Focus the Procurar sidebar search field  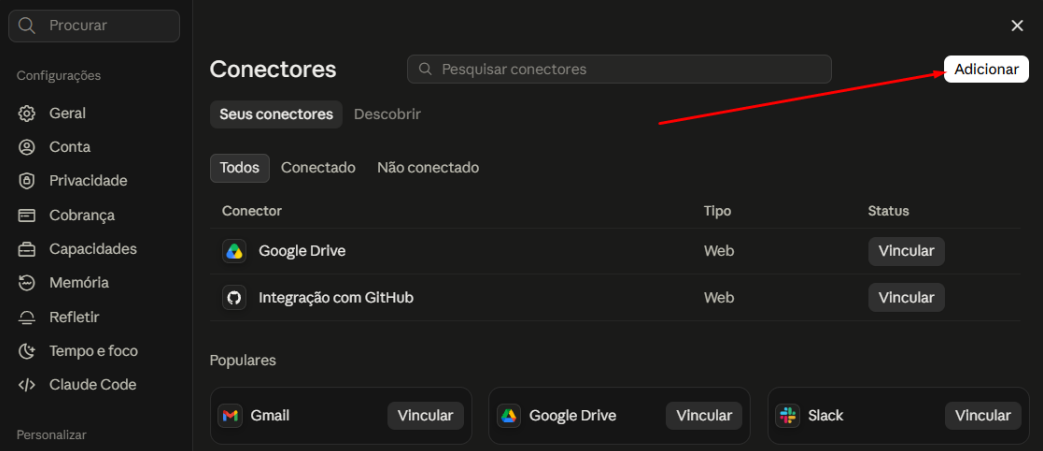click(x=94, y=26)
